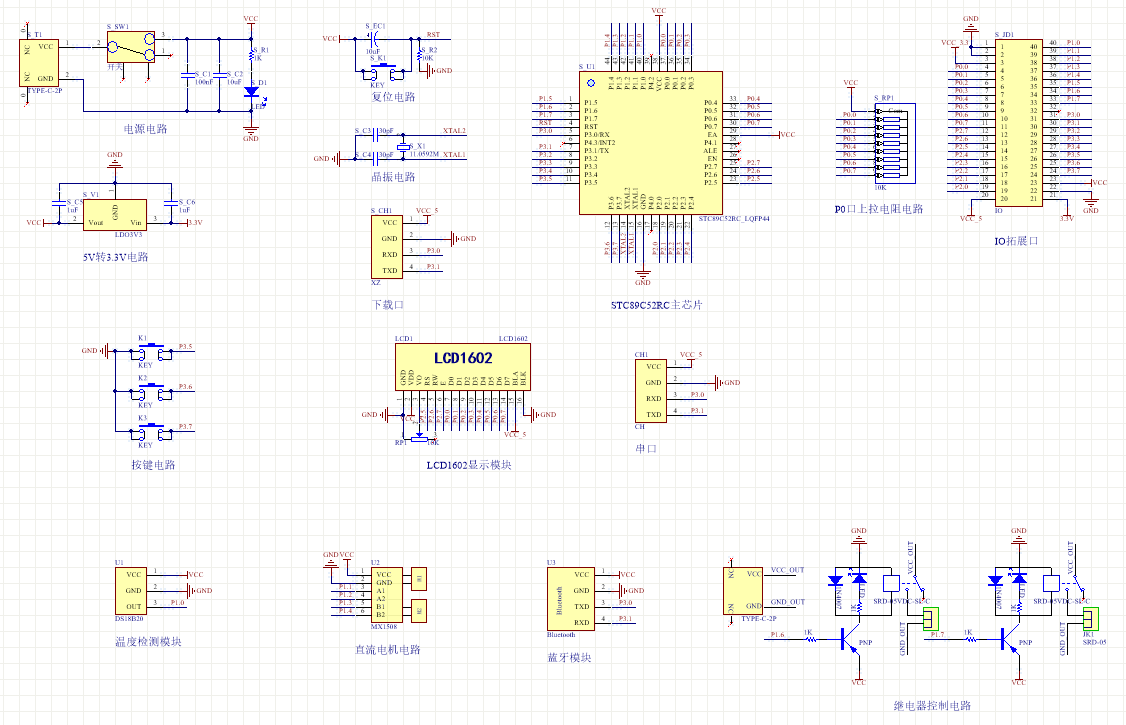Click the S_C5 1uF capacitor
Image resolution: width=1126 pixels, height=725 pixels.
click(60, 203)
